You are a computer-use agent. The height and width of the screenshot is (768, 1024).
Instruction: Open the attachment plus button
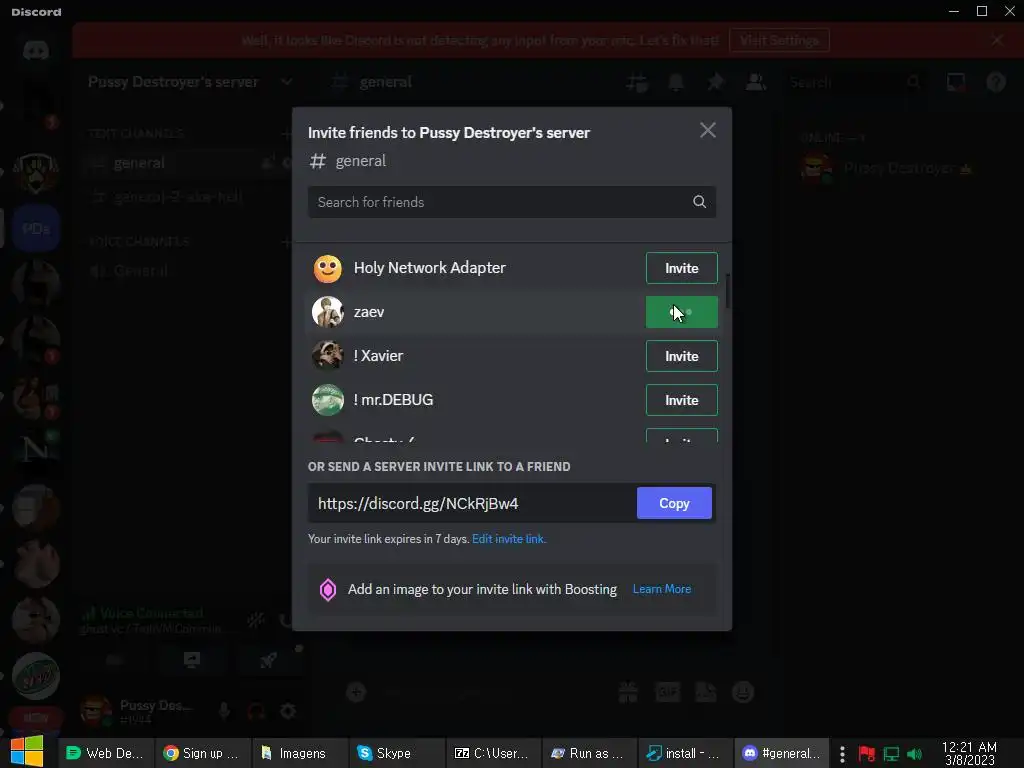pos(356,692)
